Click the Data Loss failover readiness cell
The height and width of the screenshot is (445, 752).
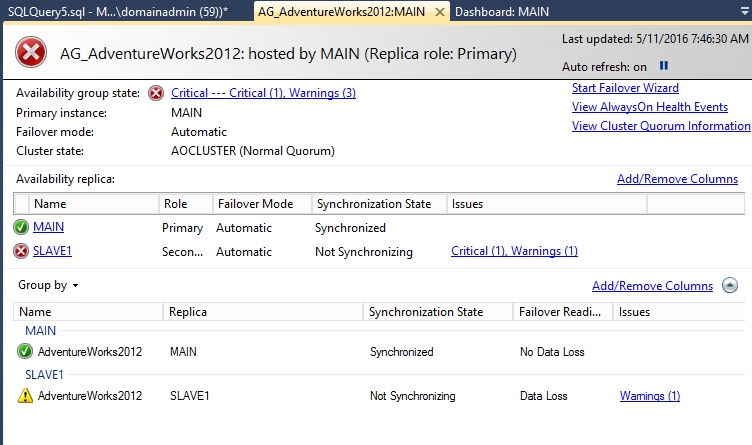coord(543,396)
